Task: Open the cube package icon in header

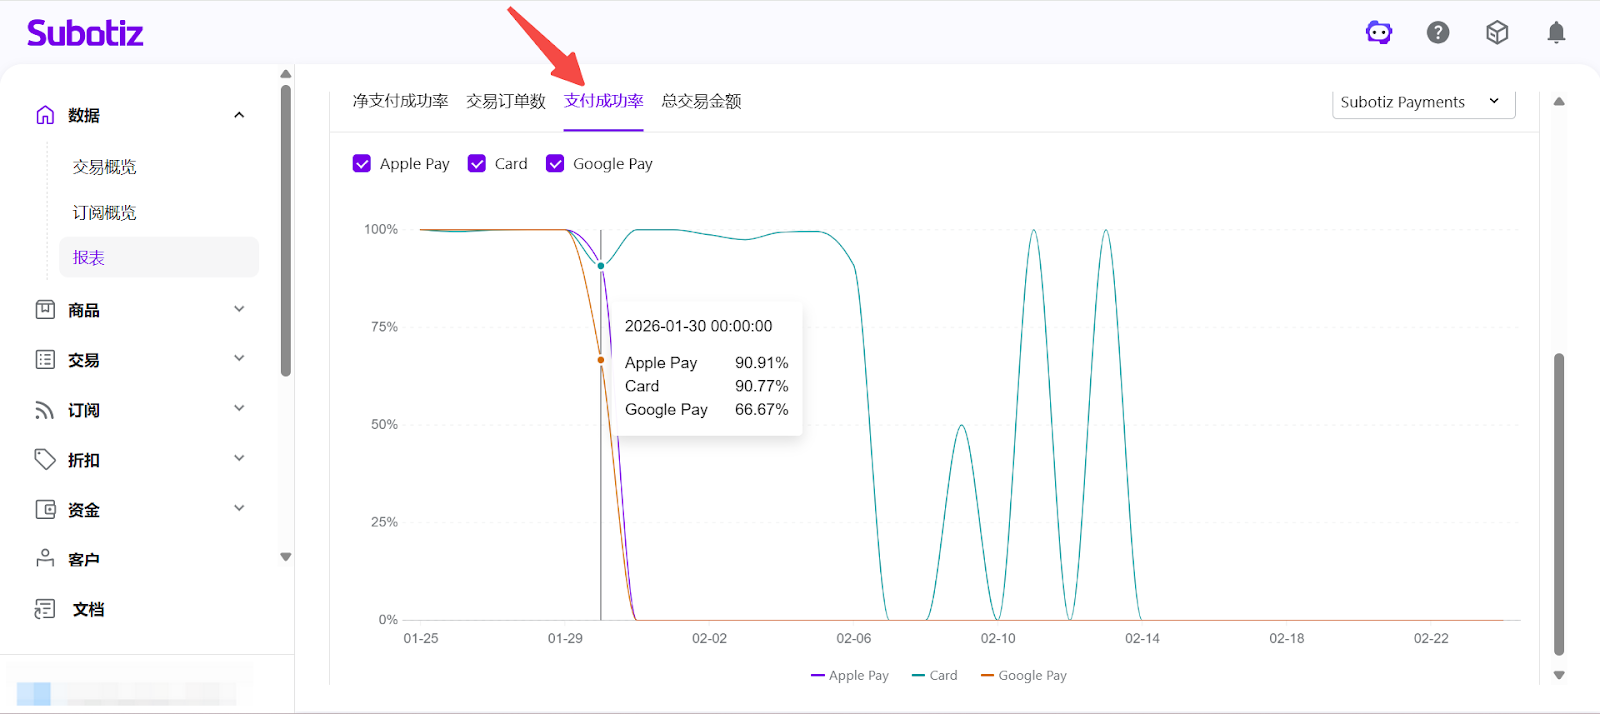Action: [x=1497, y=33]
